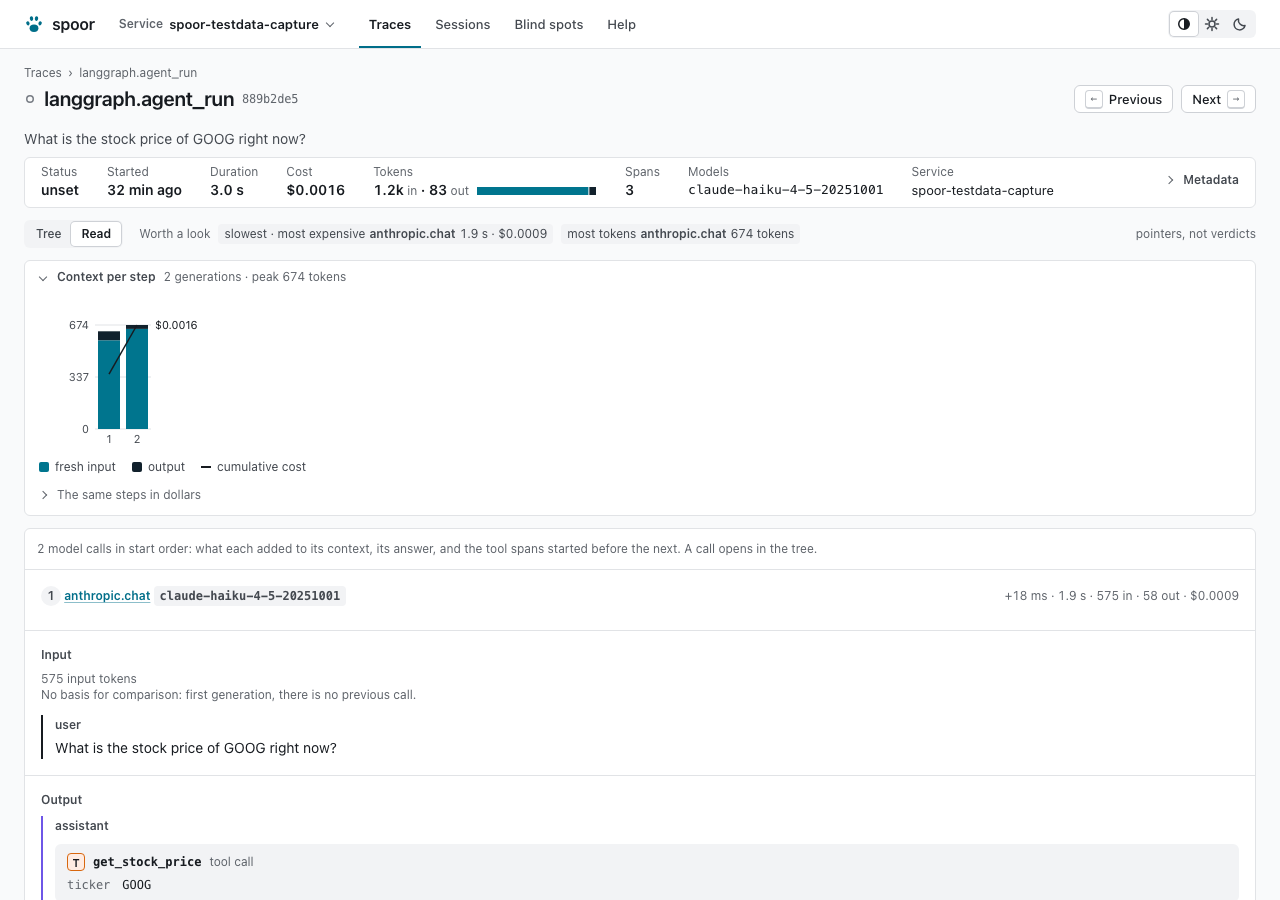Click claude-haiku-4-5-20251001 model badge in step 1
Screen dimensions: 1280x900
(250, 596)
